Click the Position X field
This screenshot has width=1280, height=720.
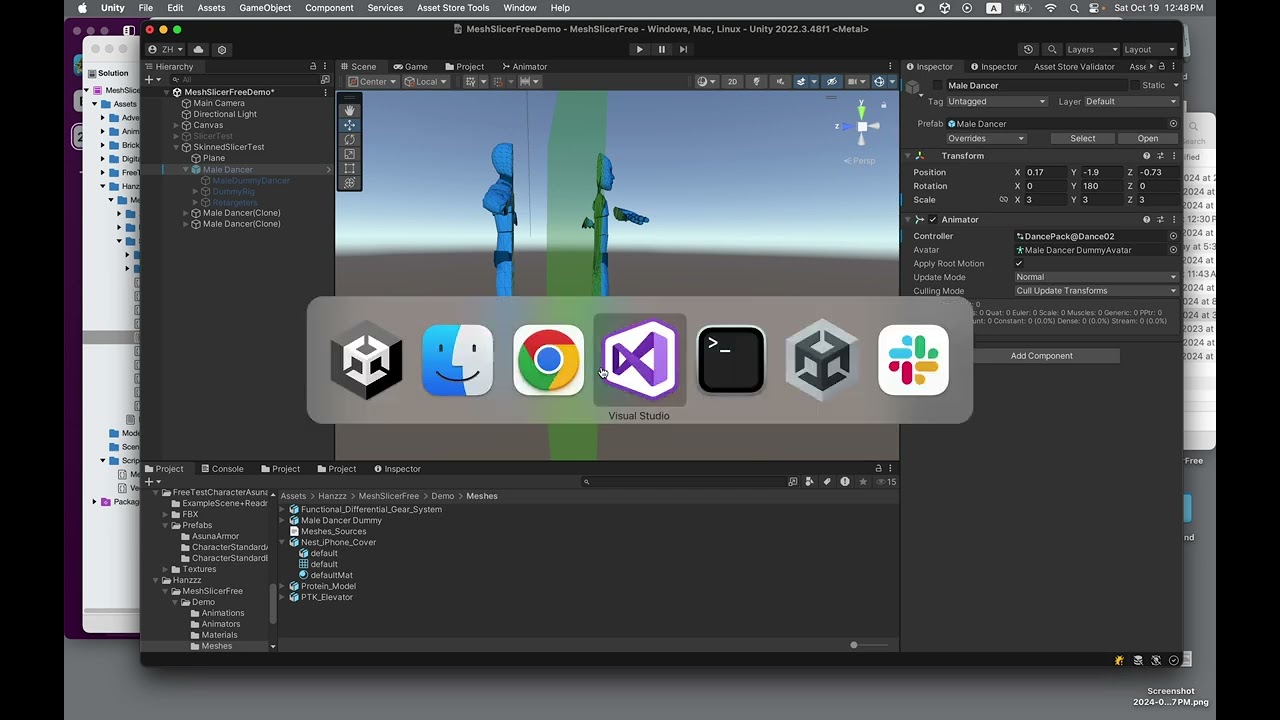tap(1044, 173)
